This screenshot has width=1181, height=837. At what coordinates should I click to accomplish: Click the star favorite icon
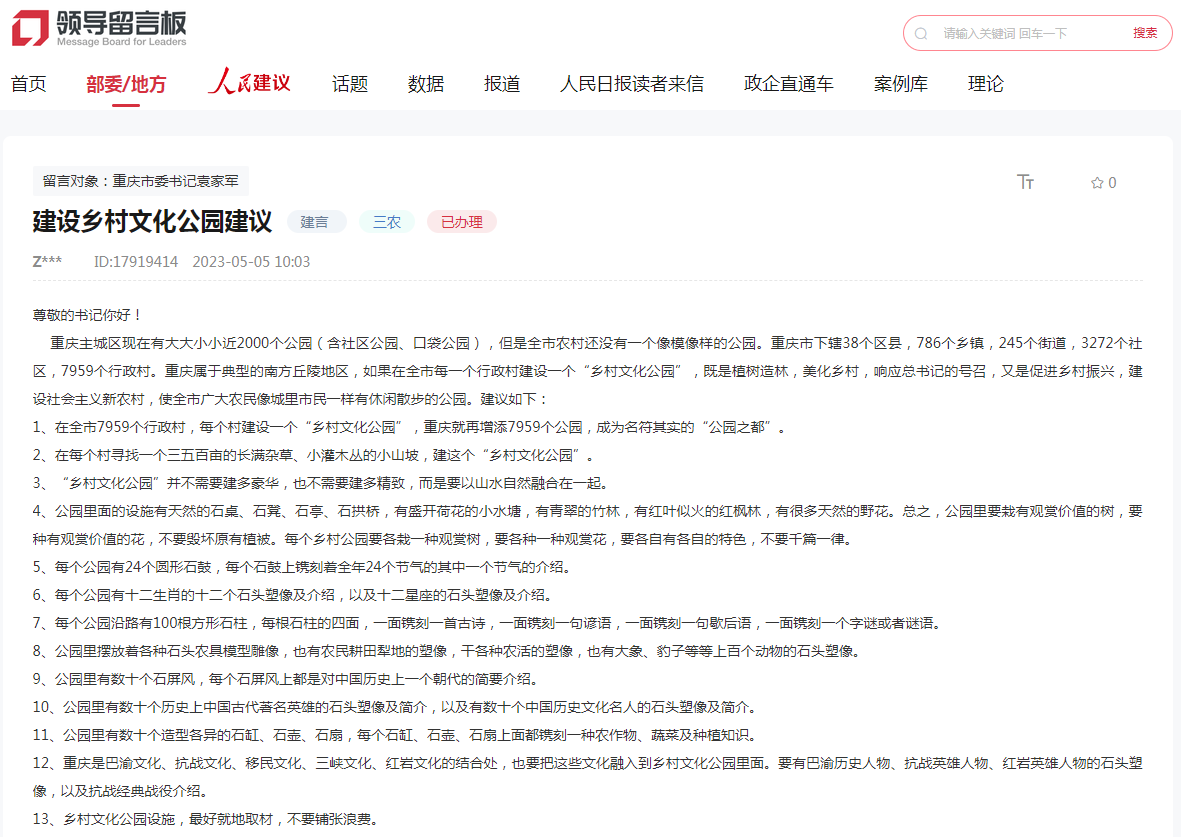pos(1097,183)
